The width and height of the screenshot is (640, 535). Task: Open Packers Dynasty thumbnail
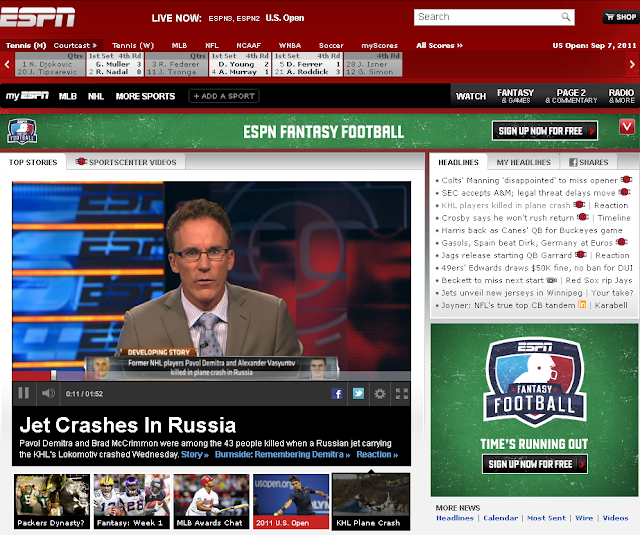point(51,501)
